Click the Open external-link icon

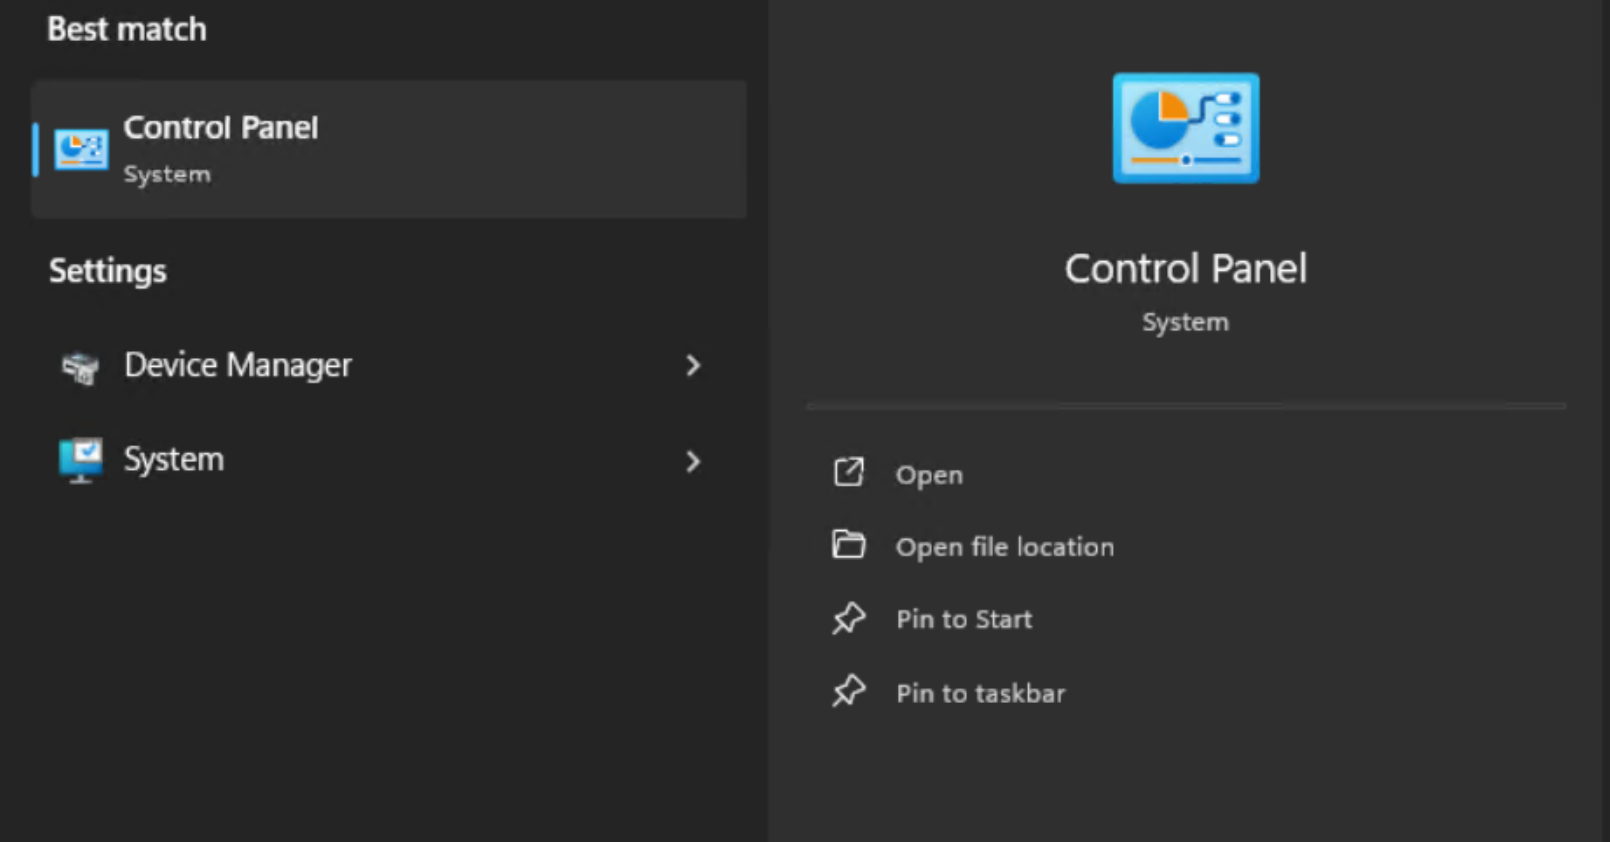848,472
